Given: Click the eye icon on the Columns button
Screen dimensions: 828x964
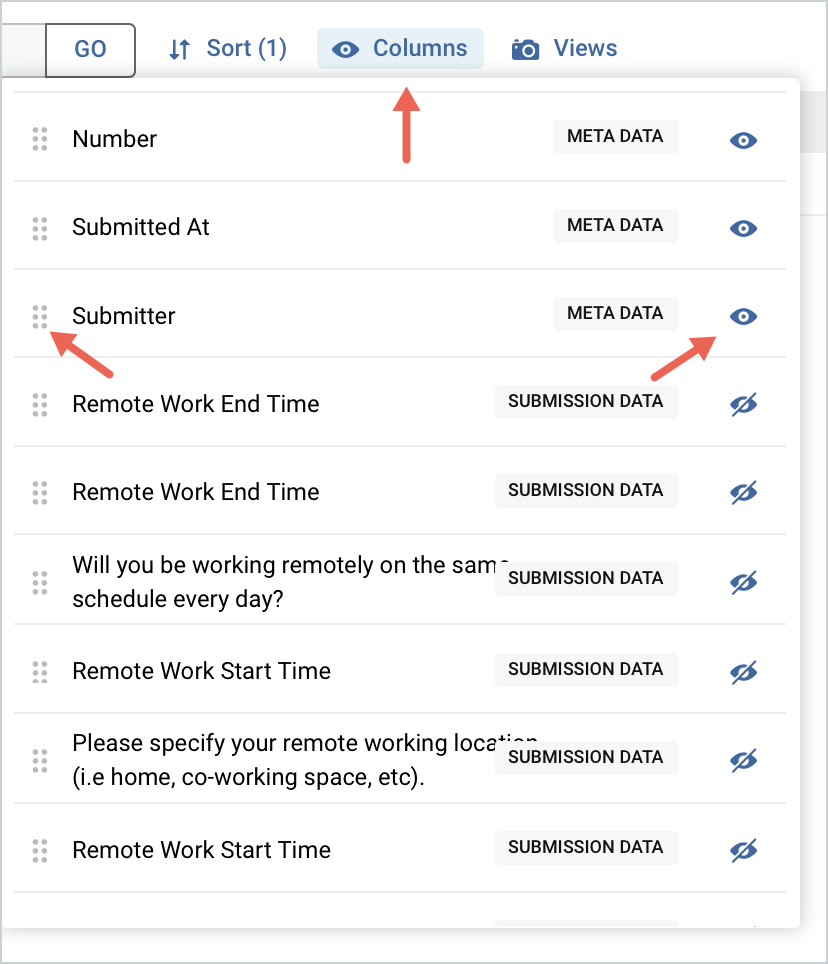Looking at the screenshot, I should [346, 48].
